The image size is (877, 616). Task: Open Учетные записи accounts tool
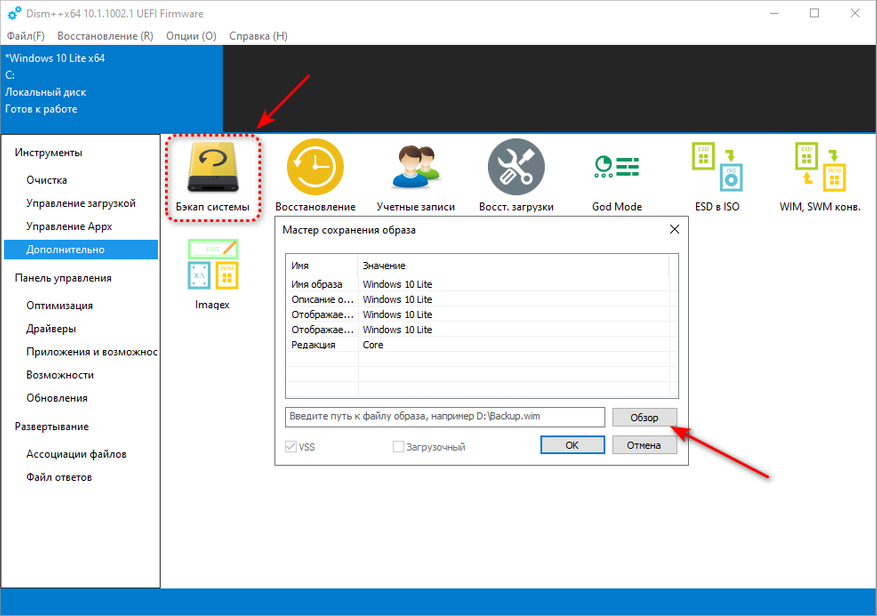(x=416, y=177)
